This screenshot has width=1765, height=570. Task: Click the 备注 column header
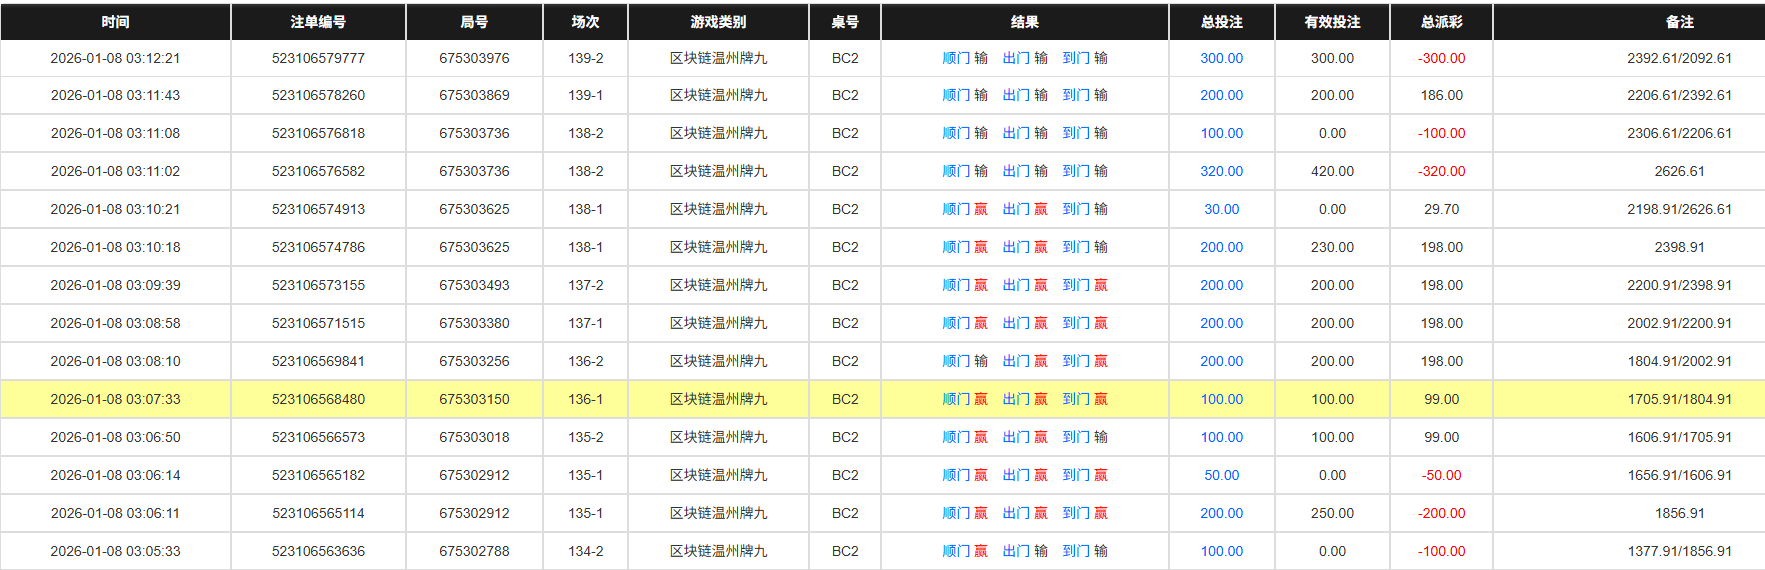1679,22
